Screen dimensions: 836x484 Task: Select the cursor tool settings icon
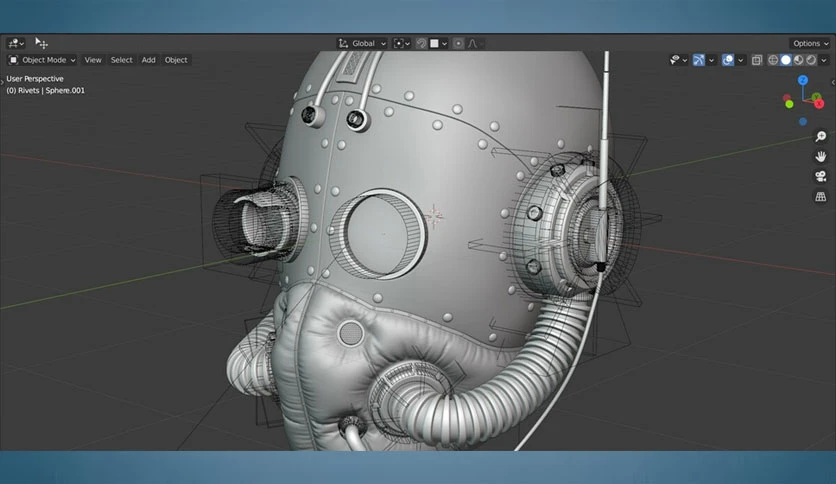pos(42,43)
